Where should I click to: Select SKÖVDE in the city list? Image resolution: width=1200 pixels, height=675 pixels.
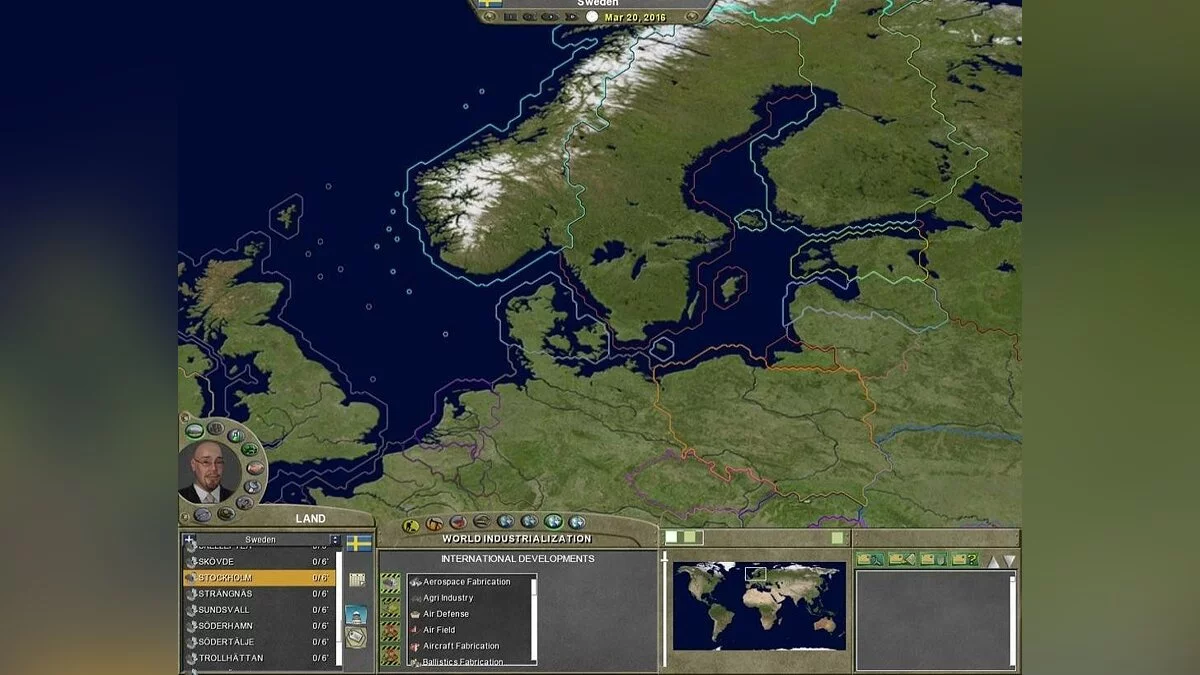259,562
